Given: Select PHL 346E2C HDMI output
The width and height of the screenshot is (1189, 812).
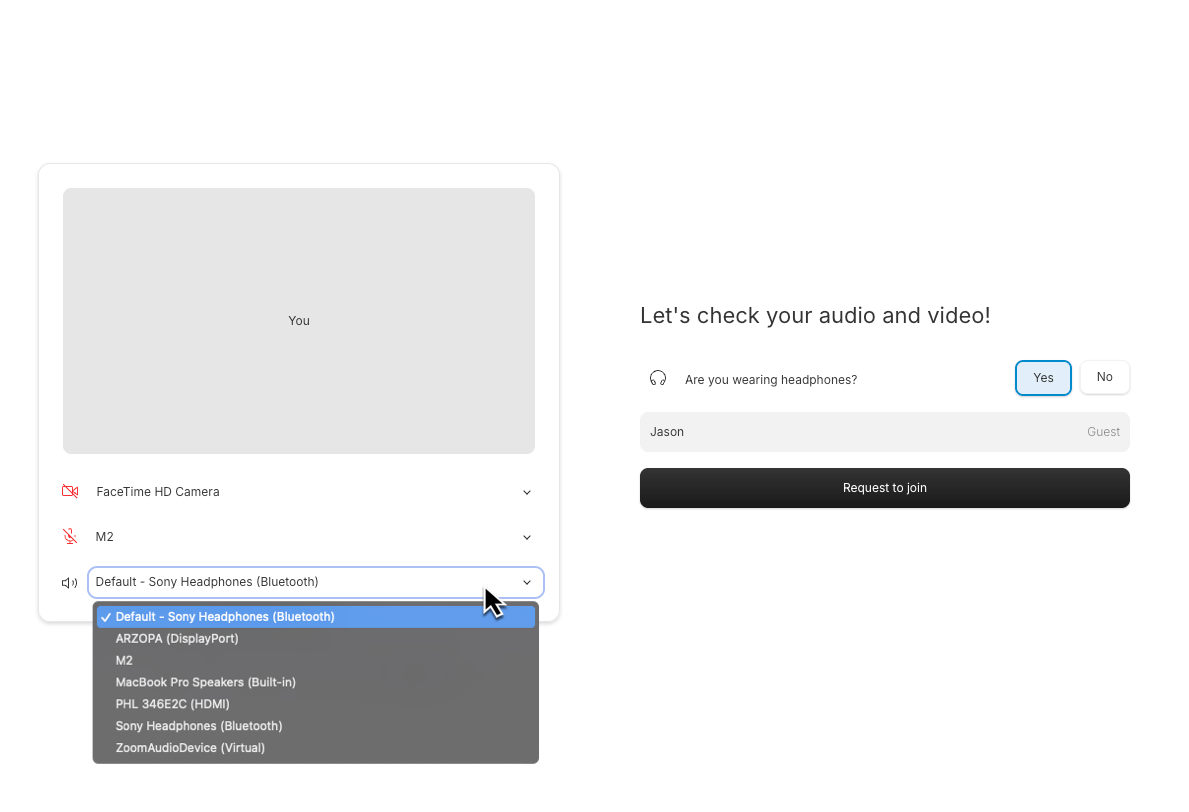Looking at the screenshot, I should pos(172,704).
